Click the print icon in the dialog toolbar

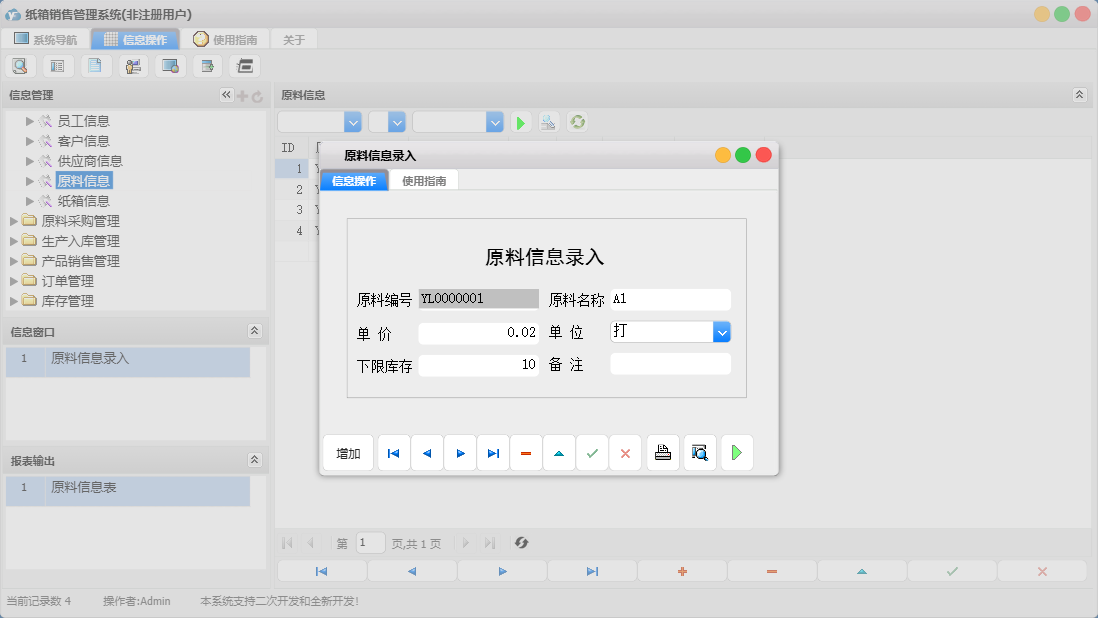tap(662, 452)
